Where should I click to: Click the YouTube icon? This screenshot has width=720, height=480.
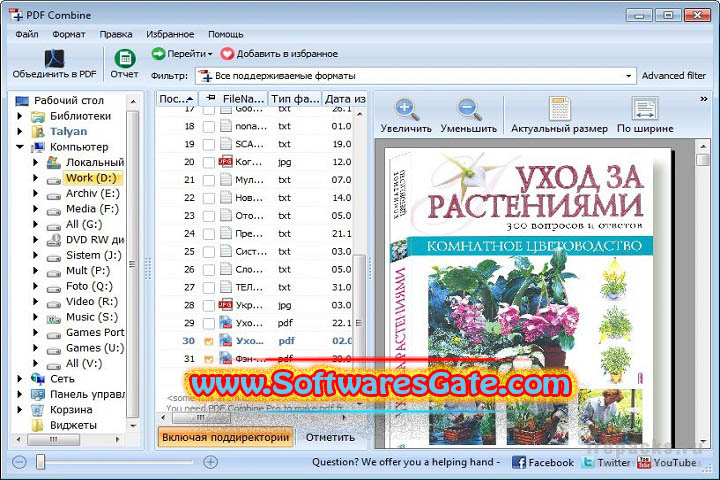pos(644,462)
